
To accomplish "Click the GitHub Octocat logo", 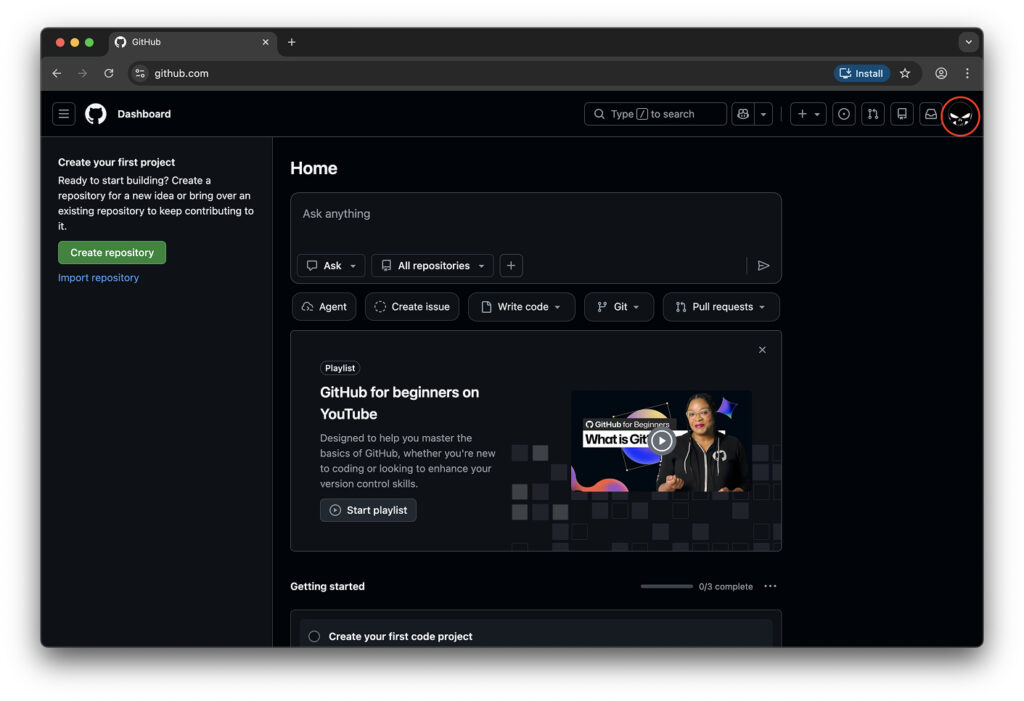I will click(x=96, y=114).
